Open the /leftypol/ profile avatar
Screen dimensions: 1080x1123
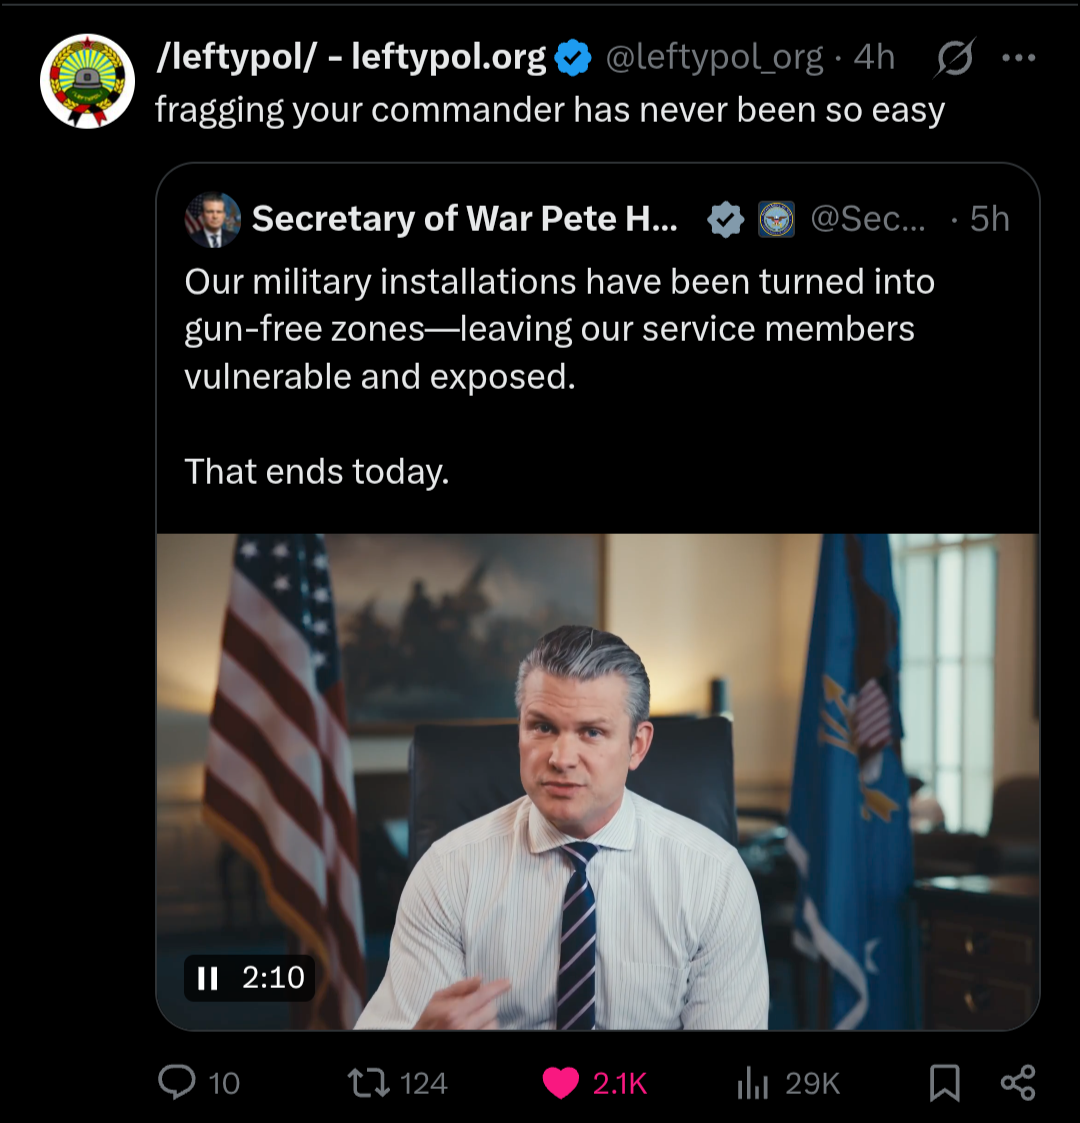[87, 81]
